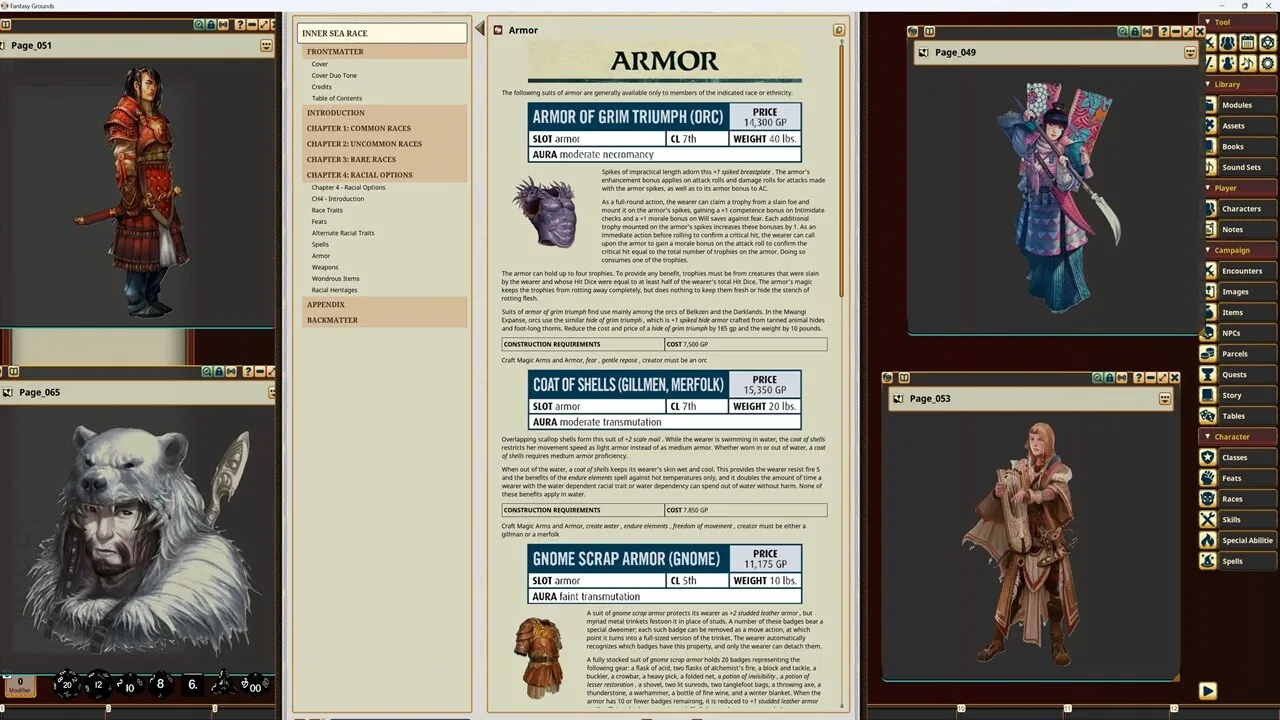Click the Story sidebar icon

[1208, 395]
